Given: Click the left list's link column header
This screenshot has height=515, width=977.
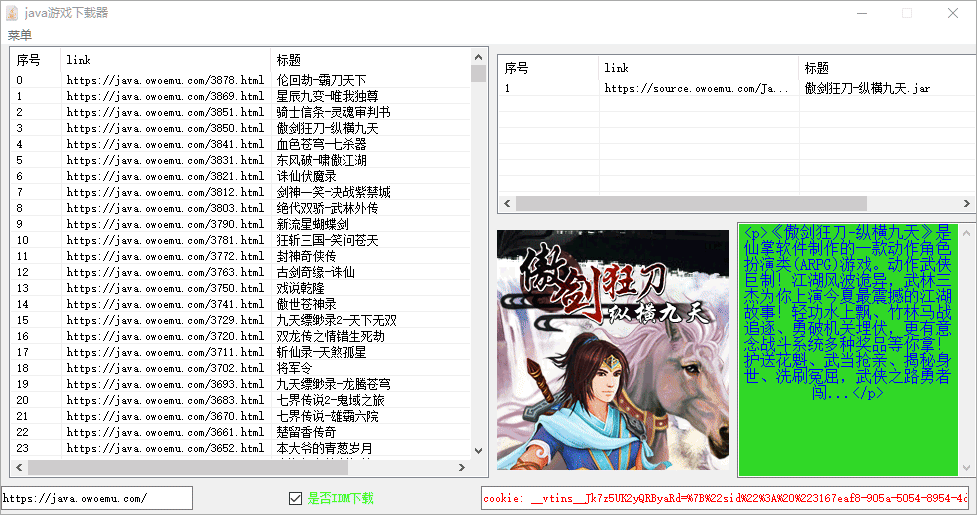Looking at the screenshot, I should click(x=166, y=60).
